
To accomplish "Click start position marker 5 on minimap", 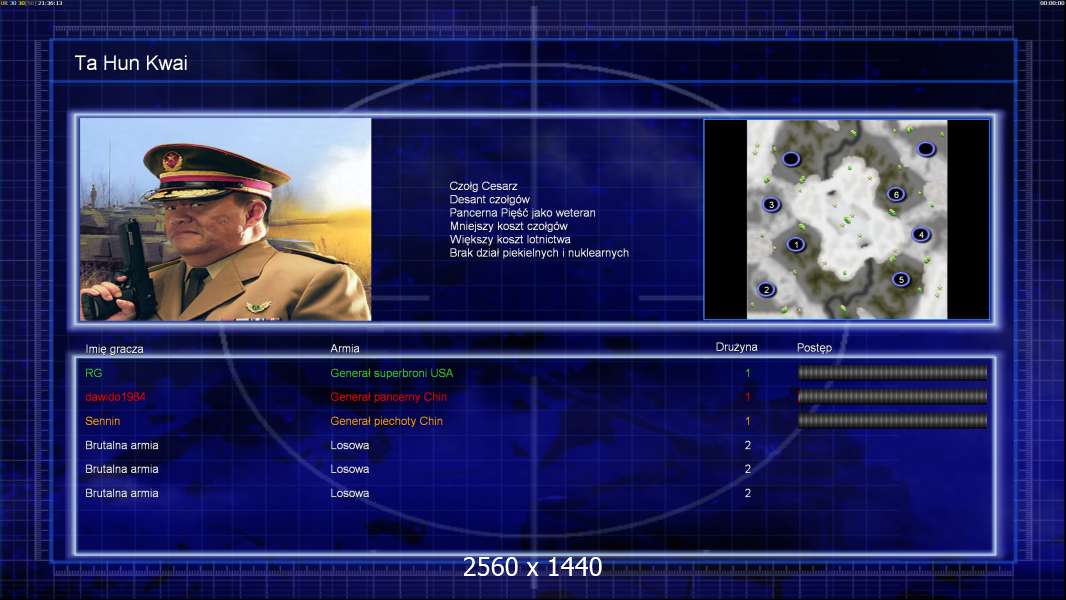I will coord(901,279).
